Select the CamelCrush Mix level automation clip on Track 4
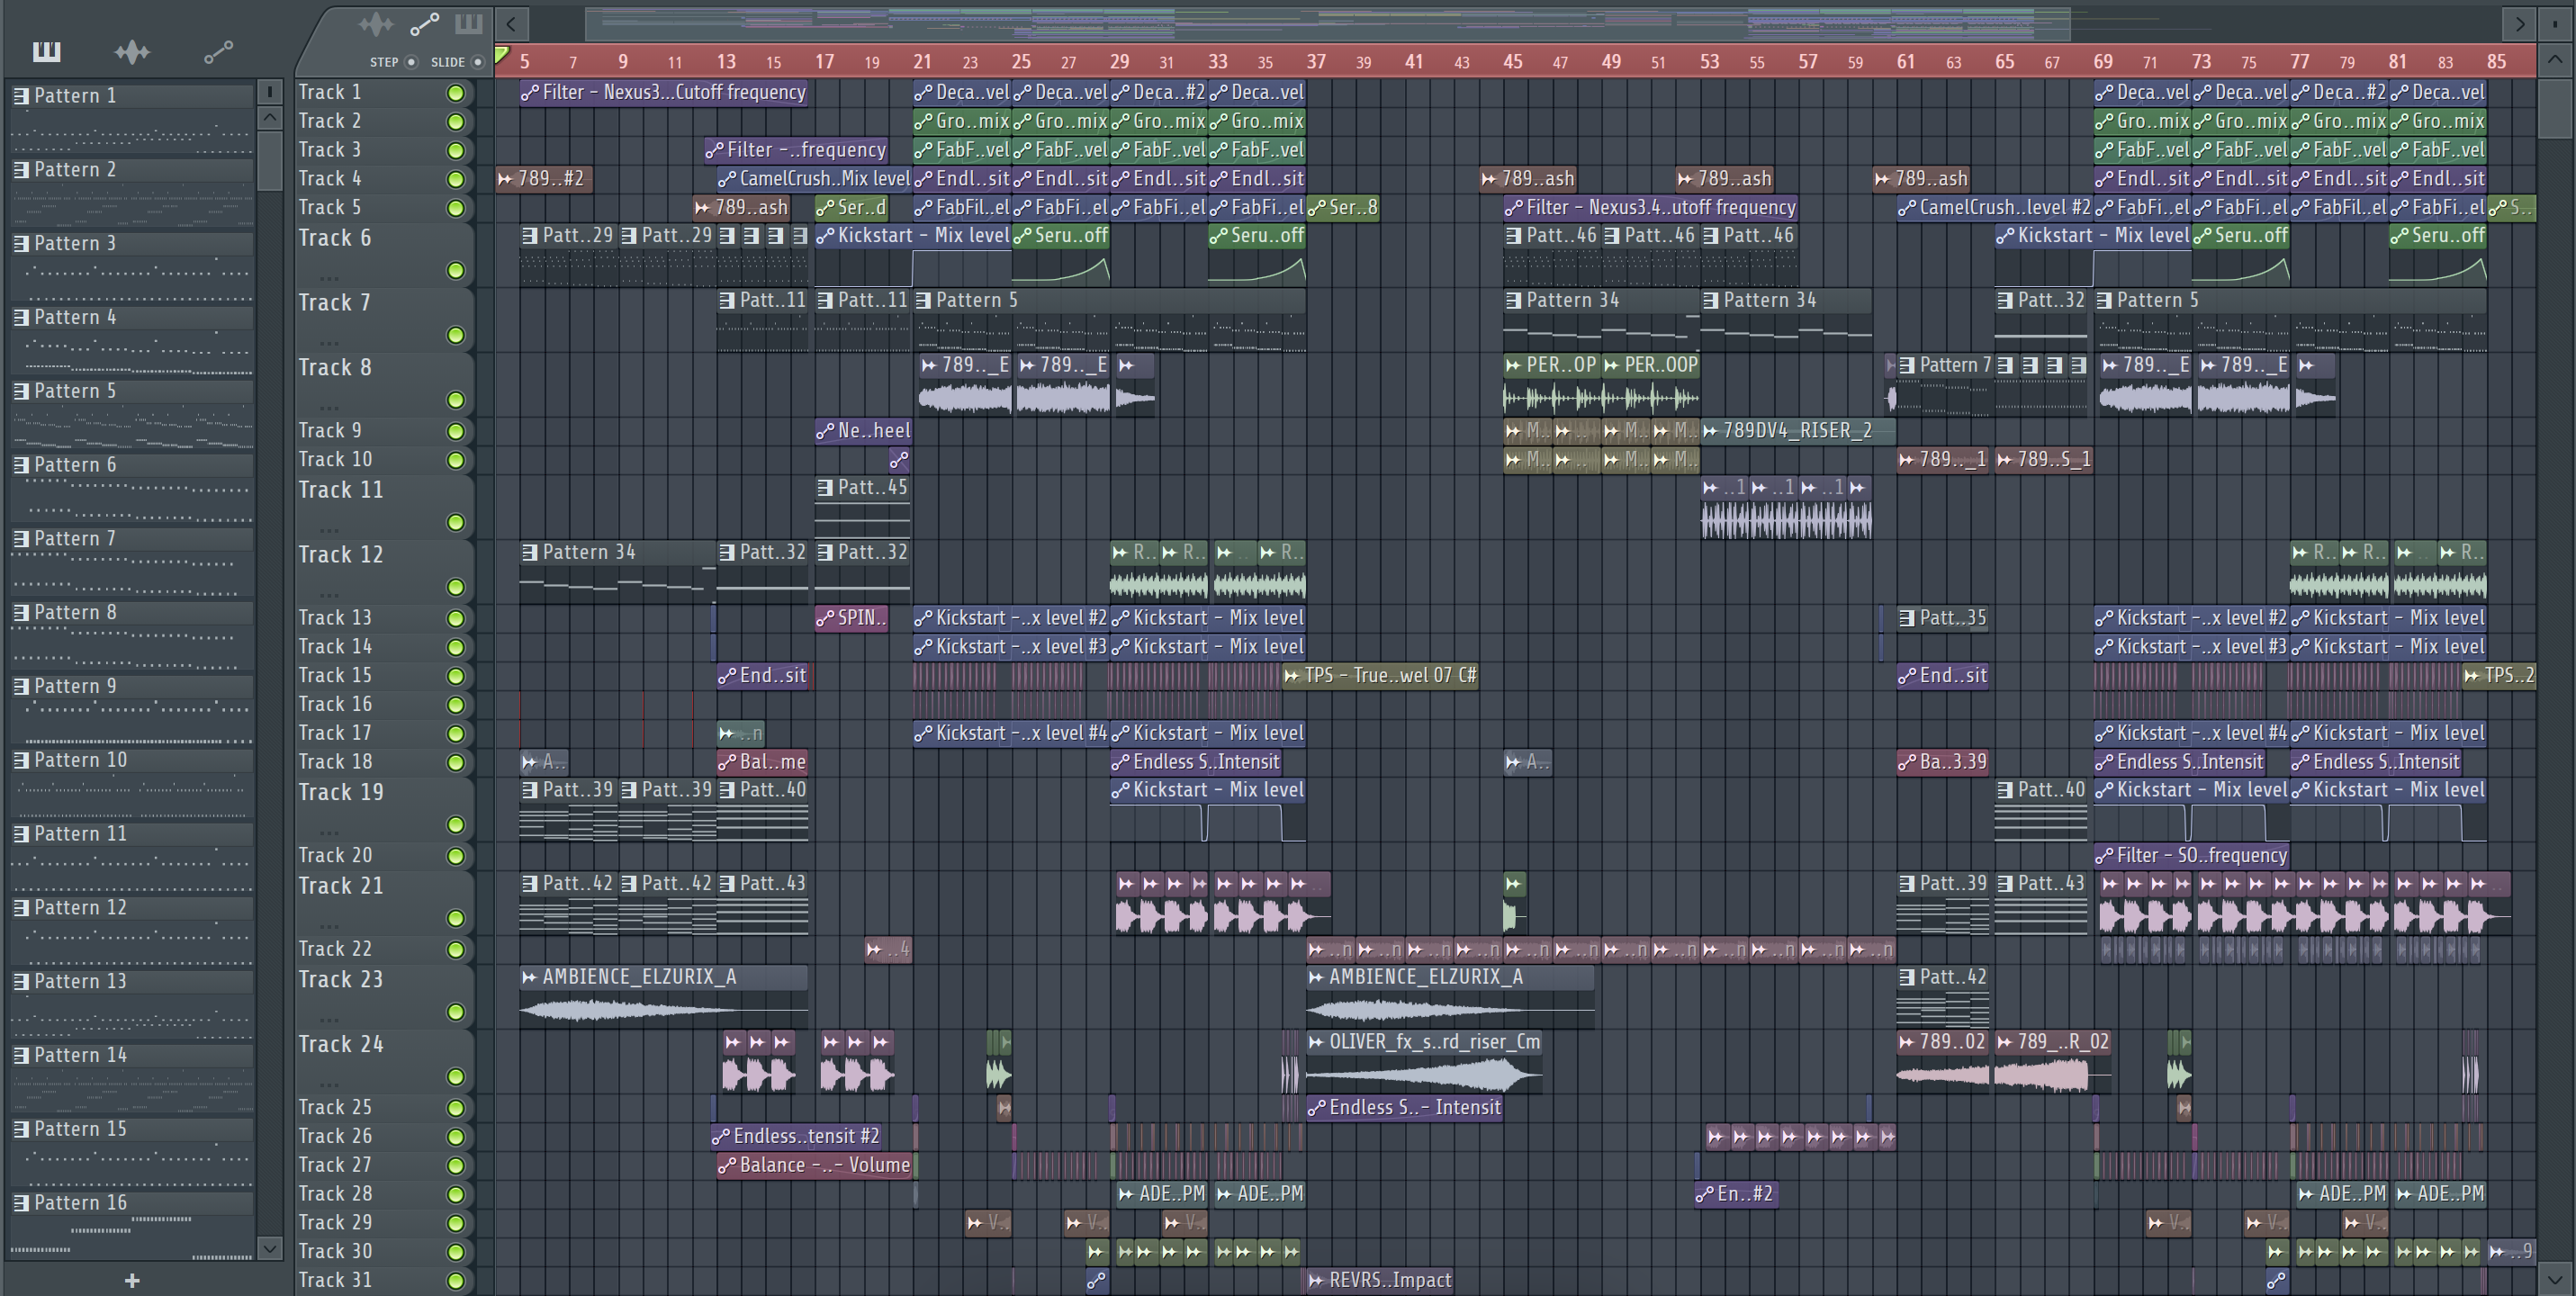 (814, 179)
